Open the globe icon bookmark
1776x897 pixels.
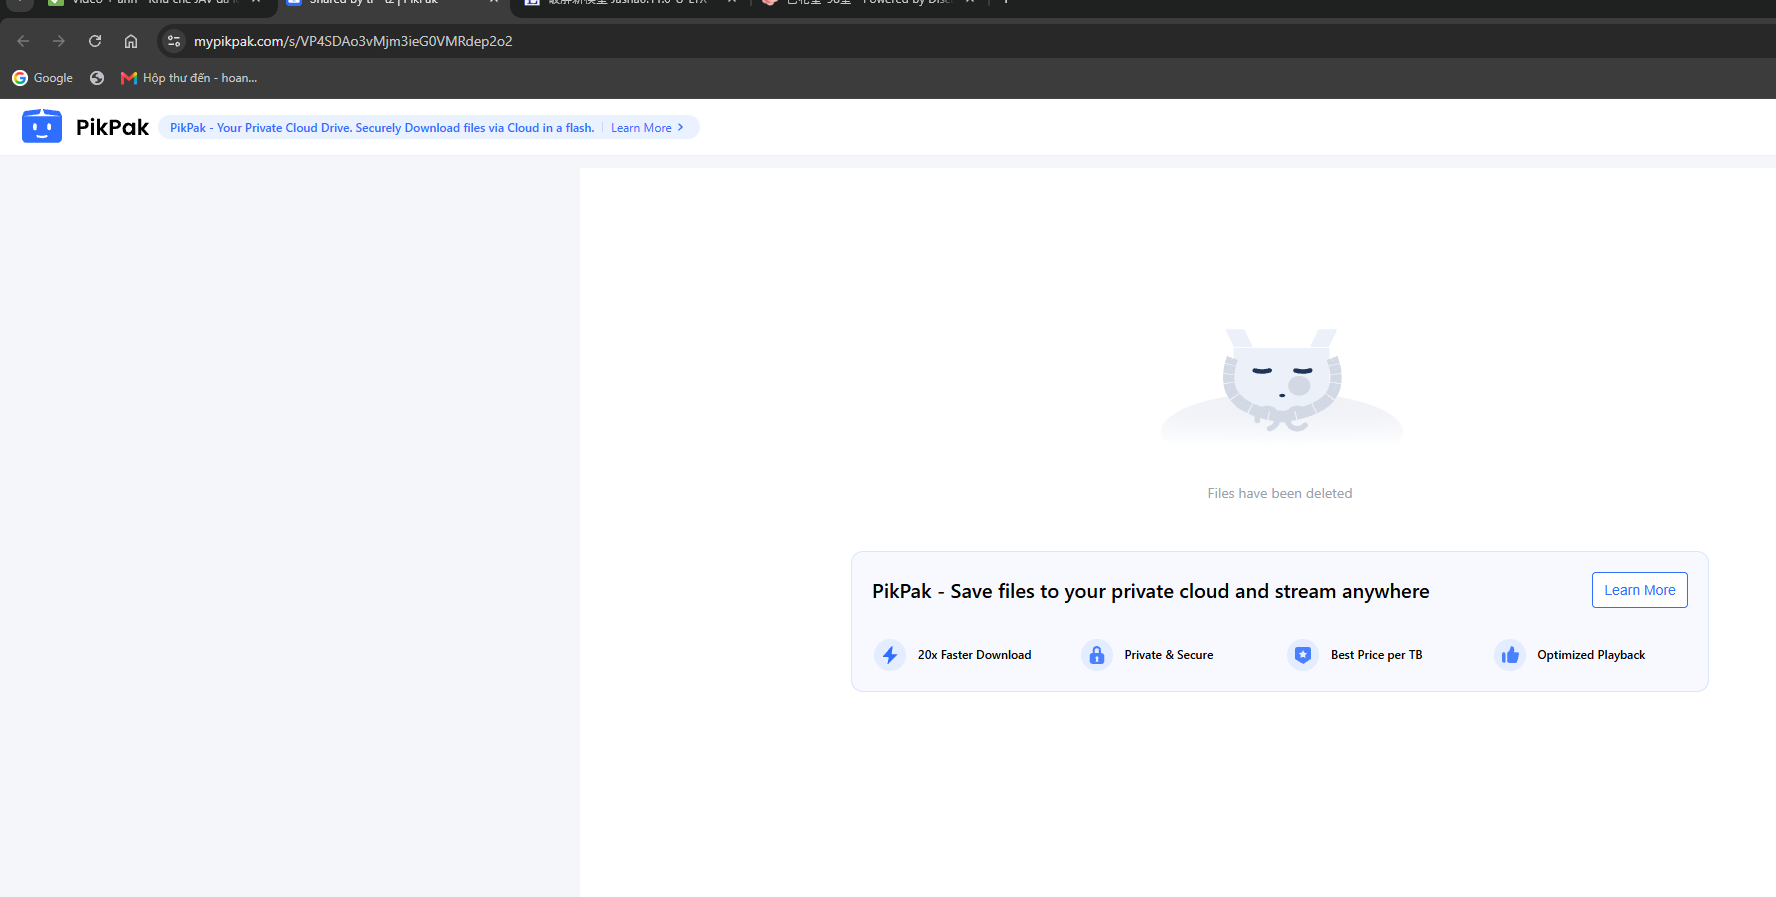pos(97,78)
